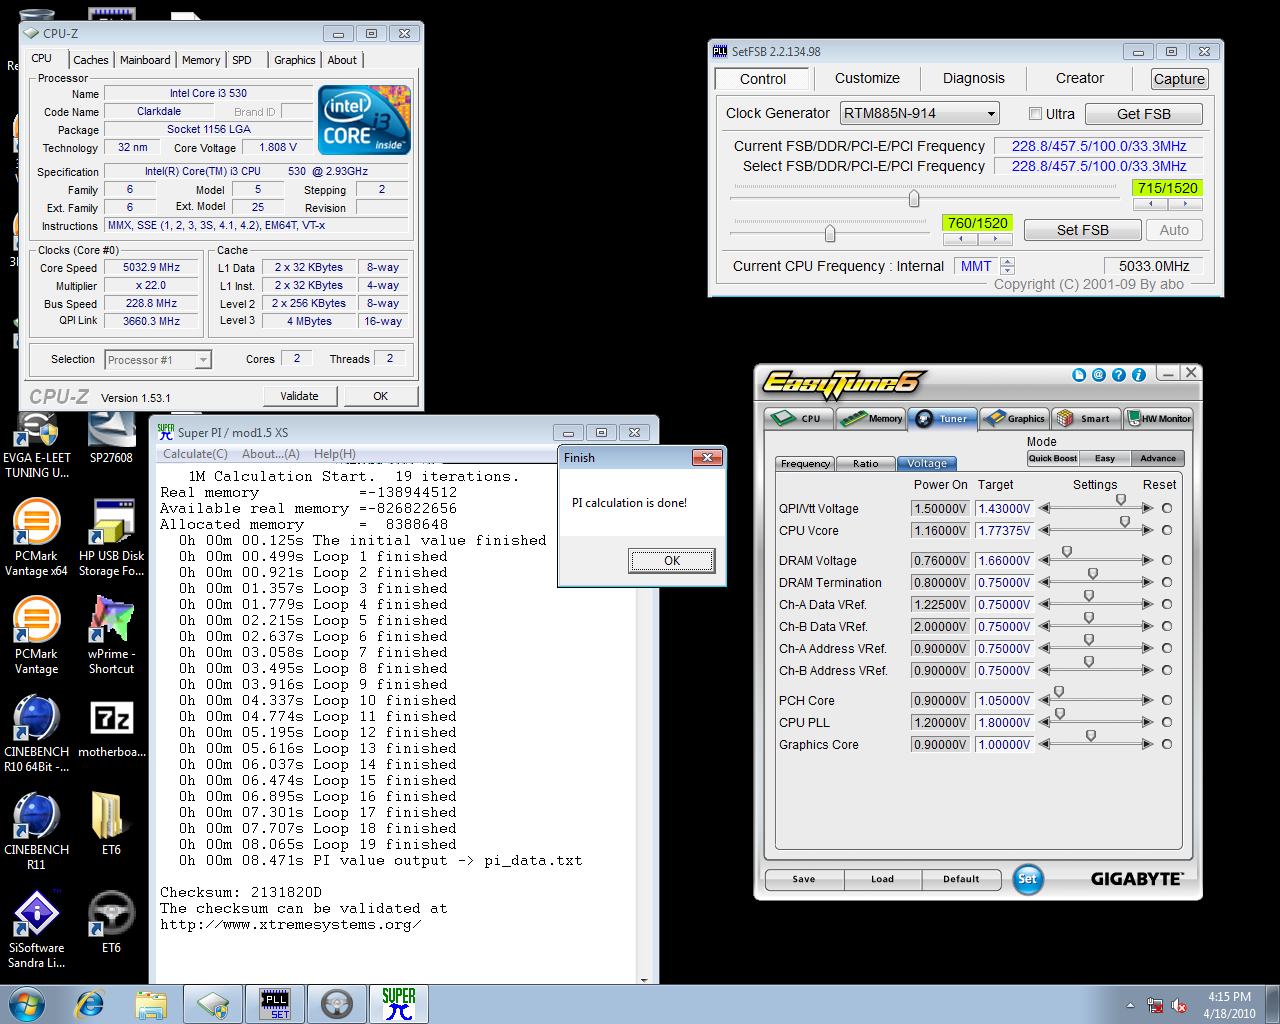Switch to Memory tab in CPU-Z
This screenshot has height=1024, width=1280.
tap(201, 60)
